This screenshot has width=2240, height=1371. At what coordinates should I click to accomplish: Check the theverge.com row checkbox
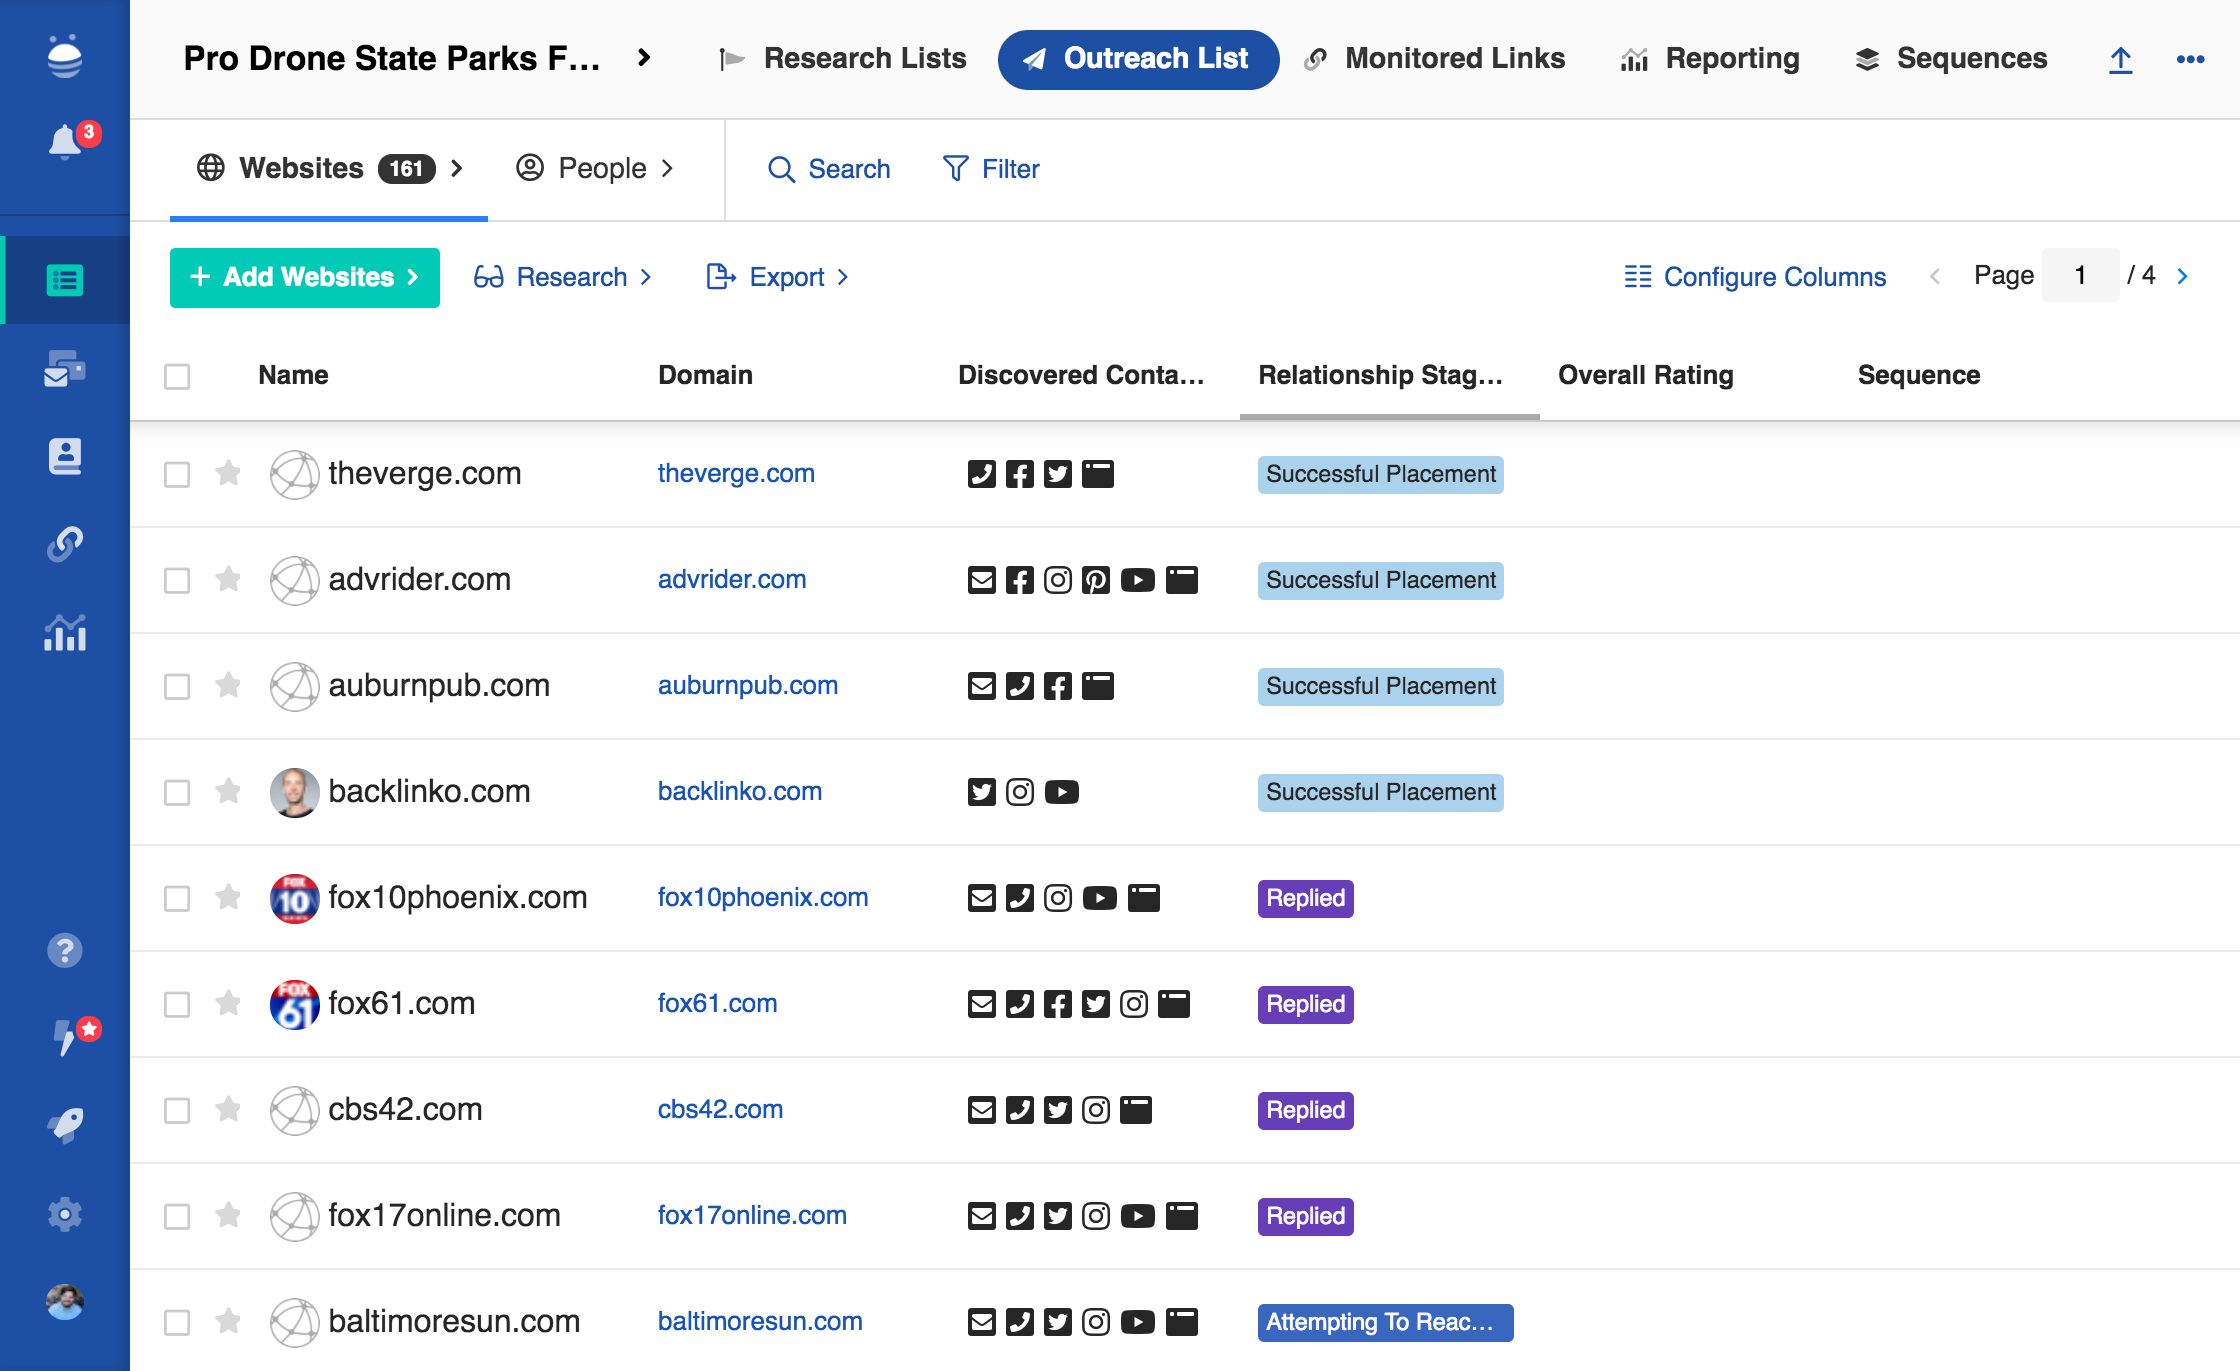point(177,474)
